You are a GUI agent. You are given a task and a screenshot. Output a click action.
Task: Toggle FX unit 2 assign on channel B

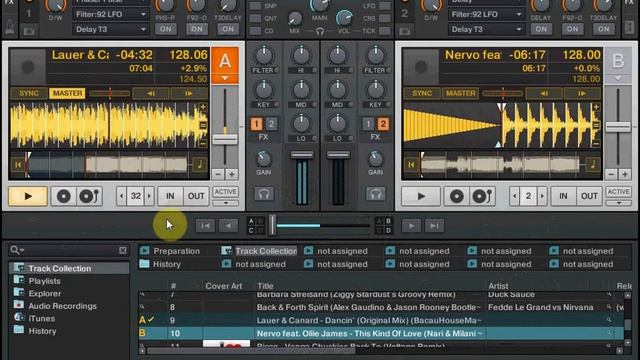[383, 124]
